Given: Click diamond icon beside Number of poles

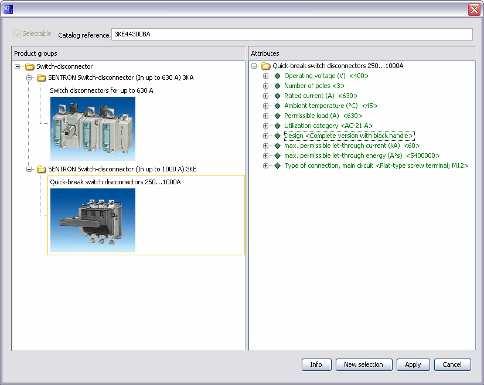Looking at the screenshot, I should coord(277,86).
